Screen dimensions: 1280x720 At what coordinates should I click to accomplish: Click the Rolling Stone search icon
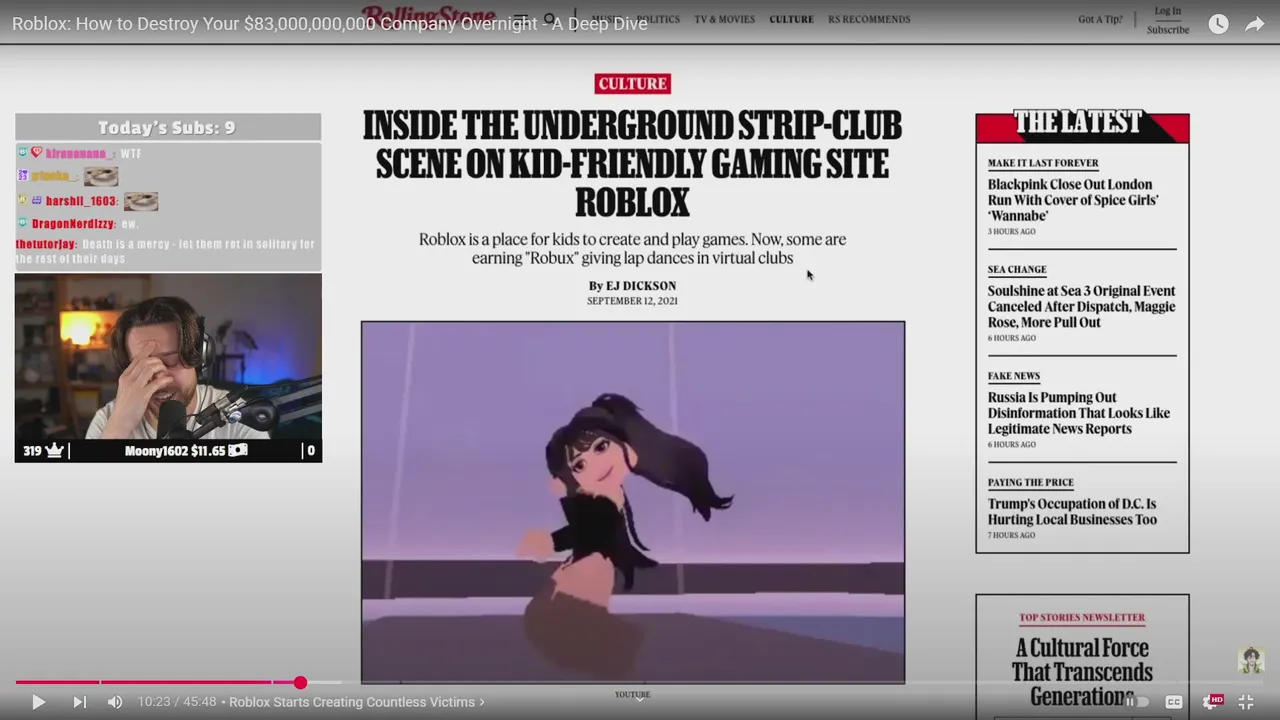550,18
